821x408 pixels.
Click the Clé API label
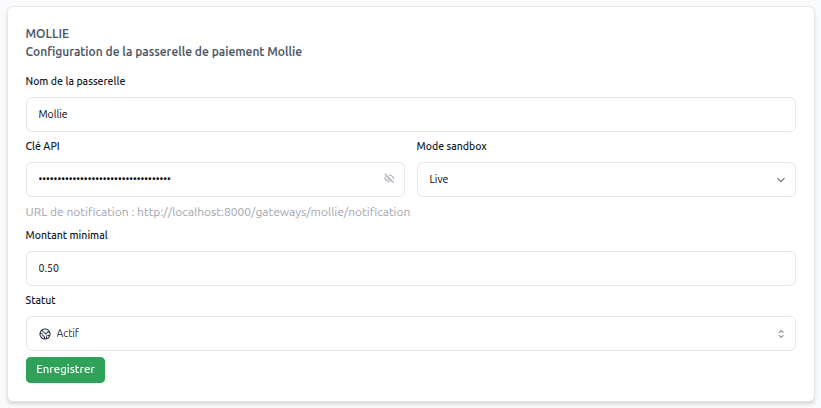[44, 146]
